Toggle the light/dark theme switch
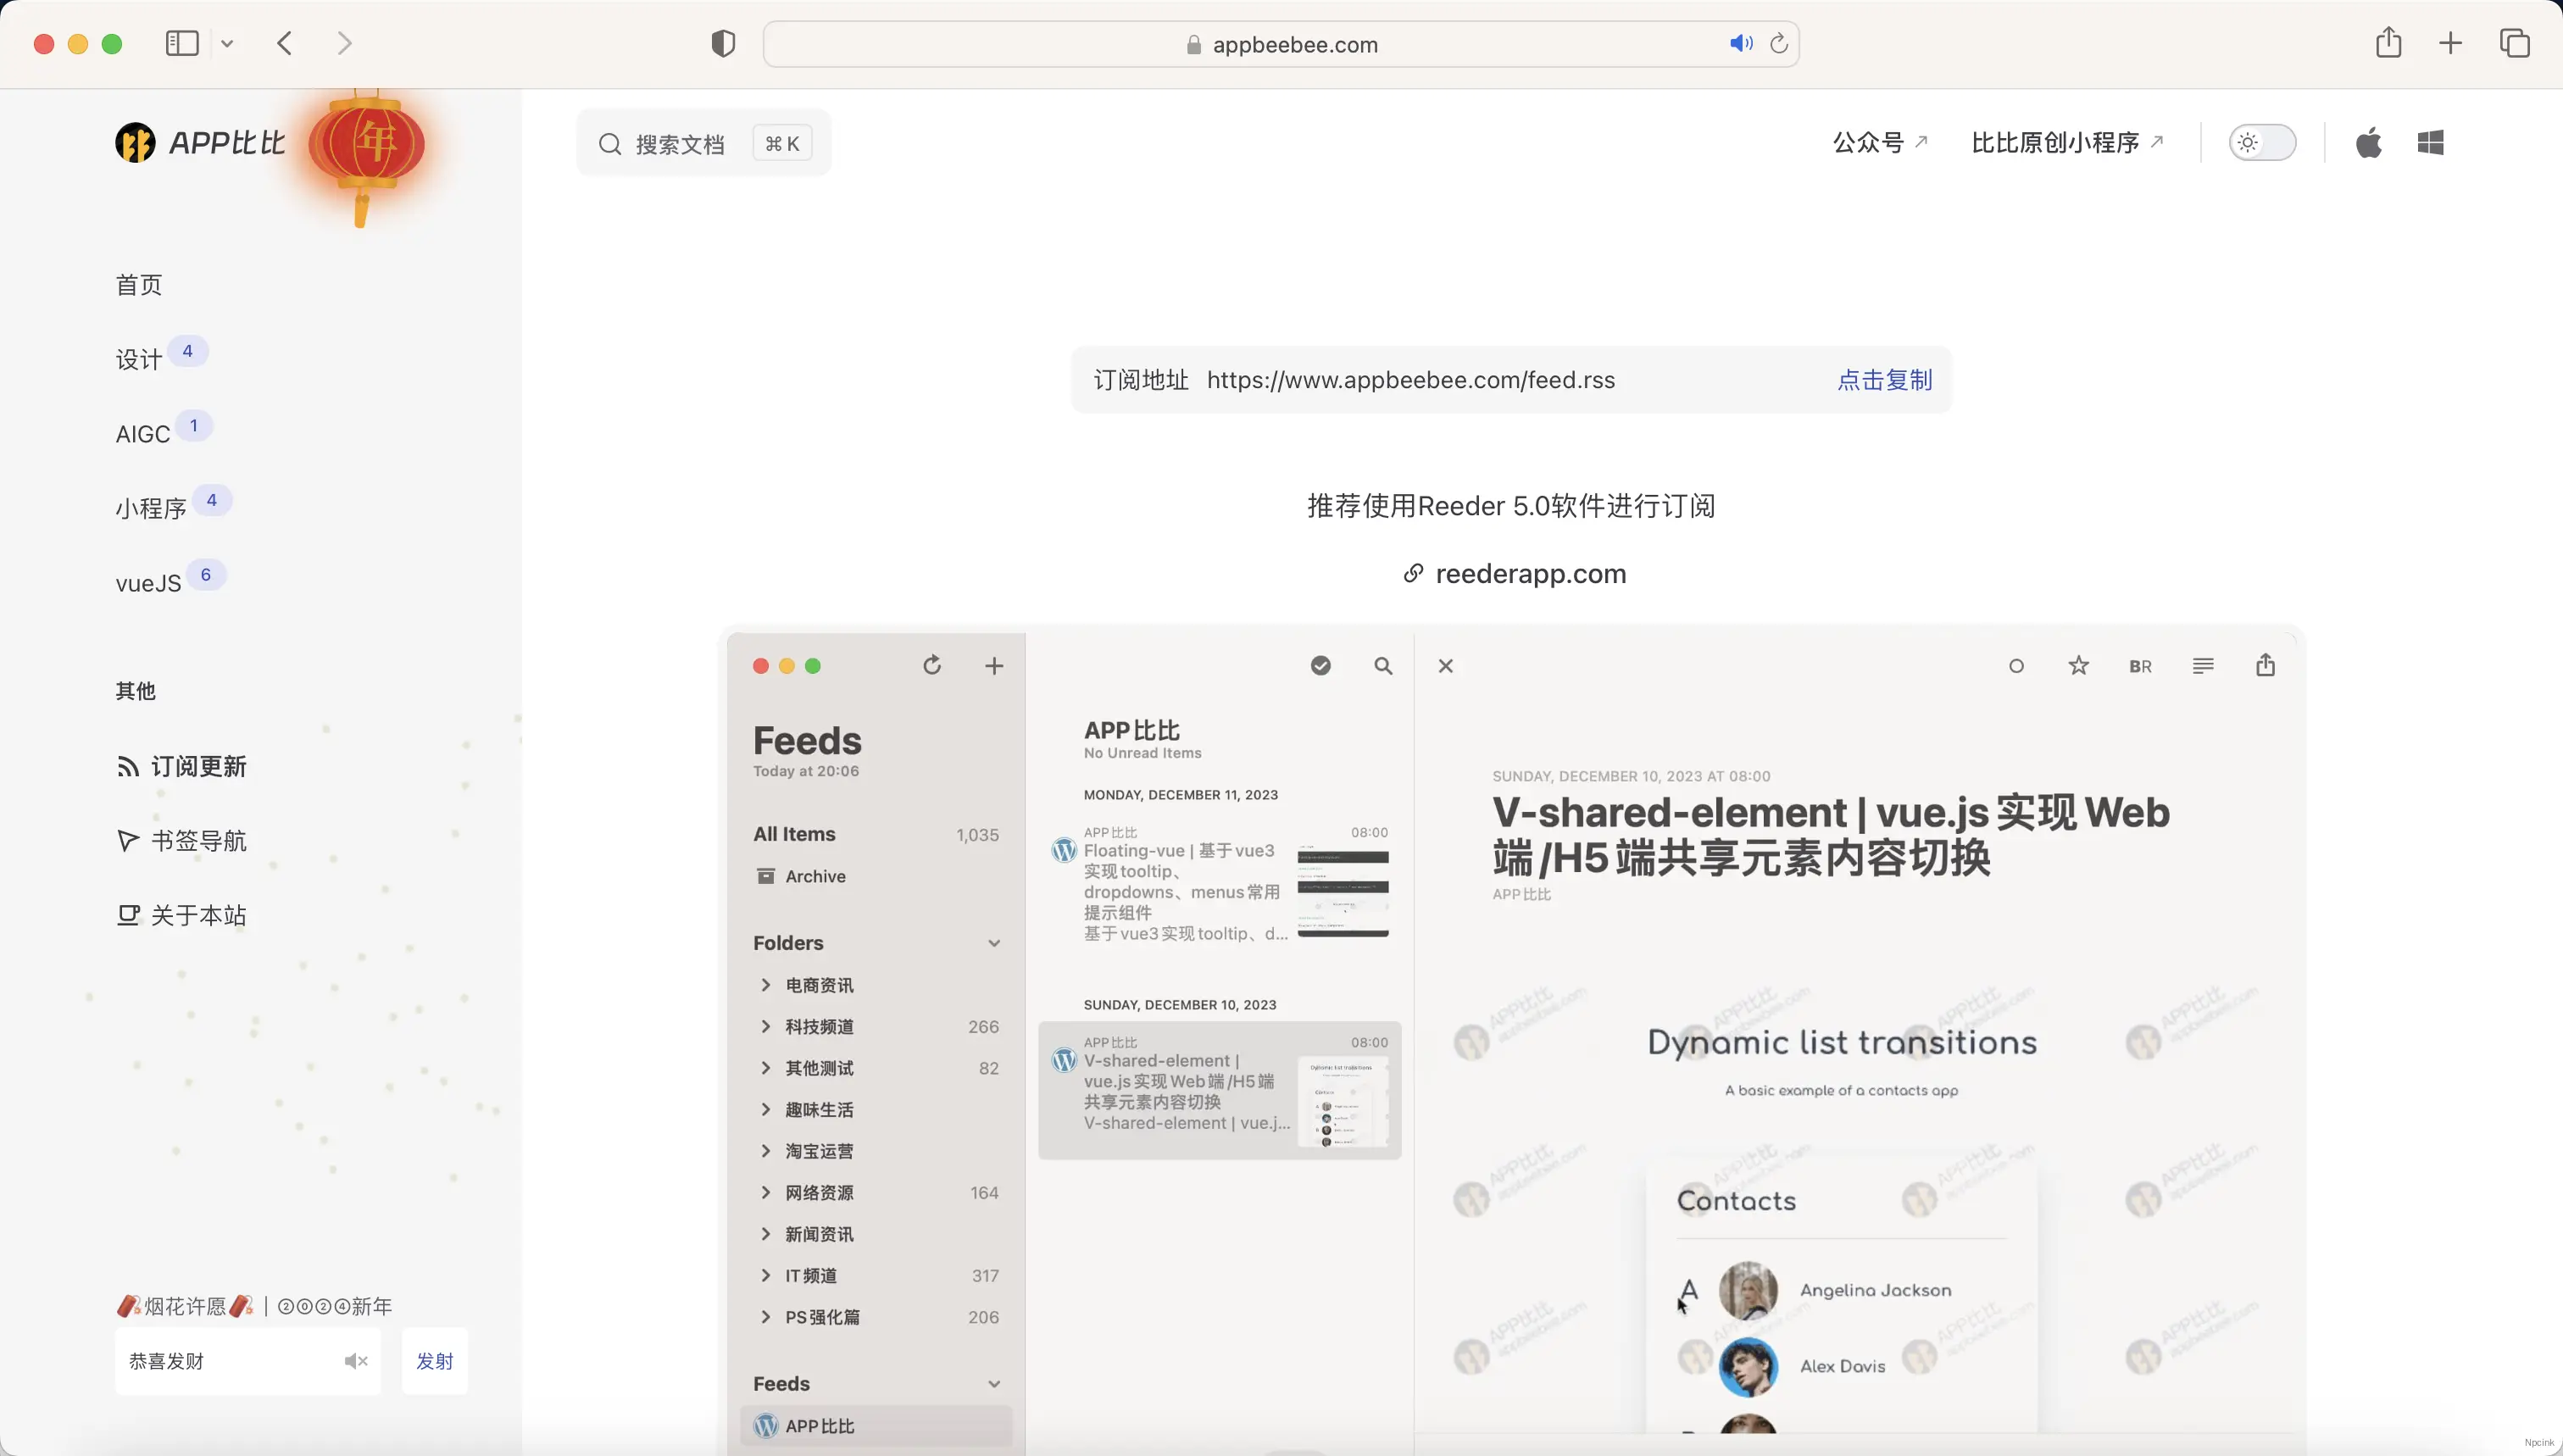This screenshot has width=2563, height=1456. 2264,142
